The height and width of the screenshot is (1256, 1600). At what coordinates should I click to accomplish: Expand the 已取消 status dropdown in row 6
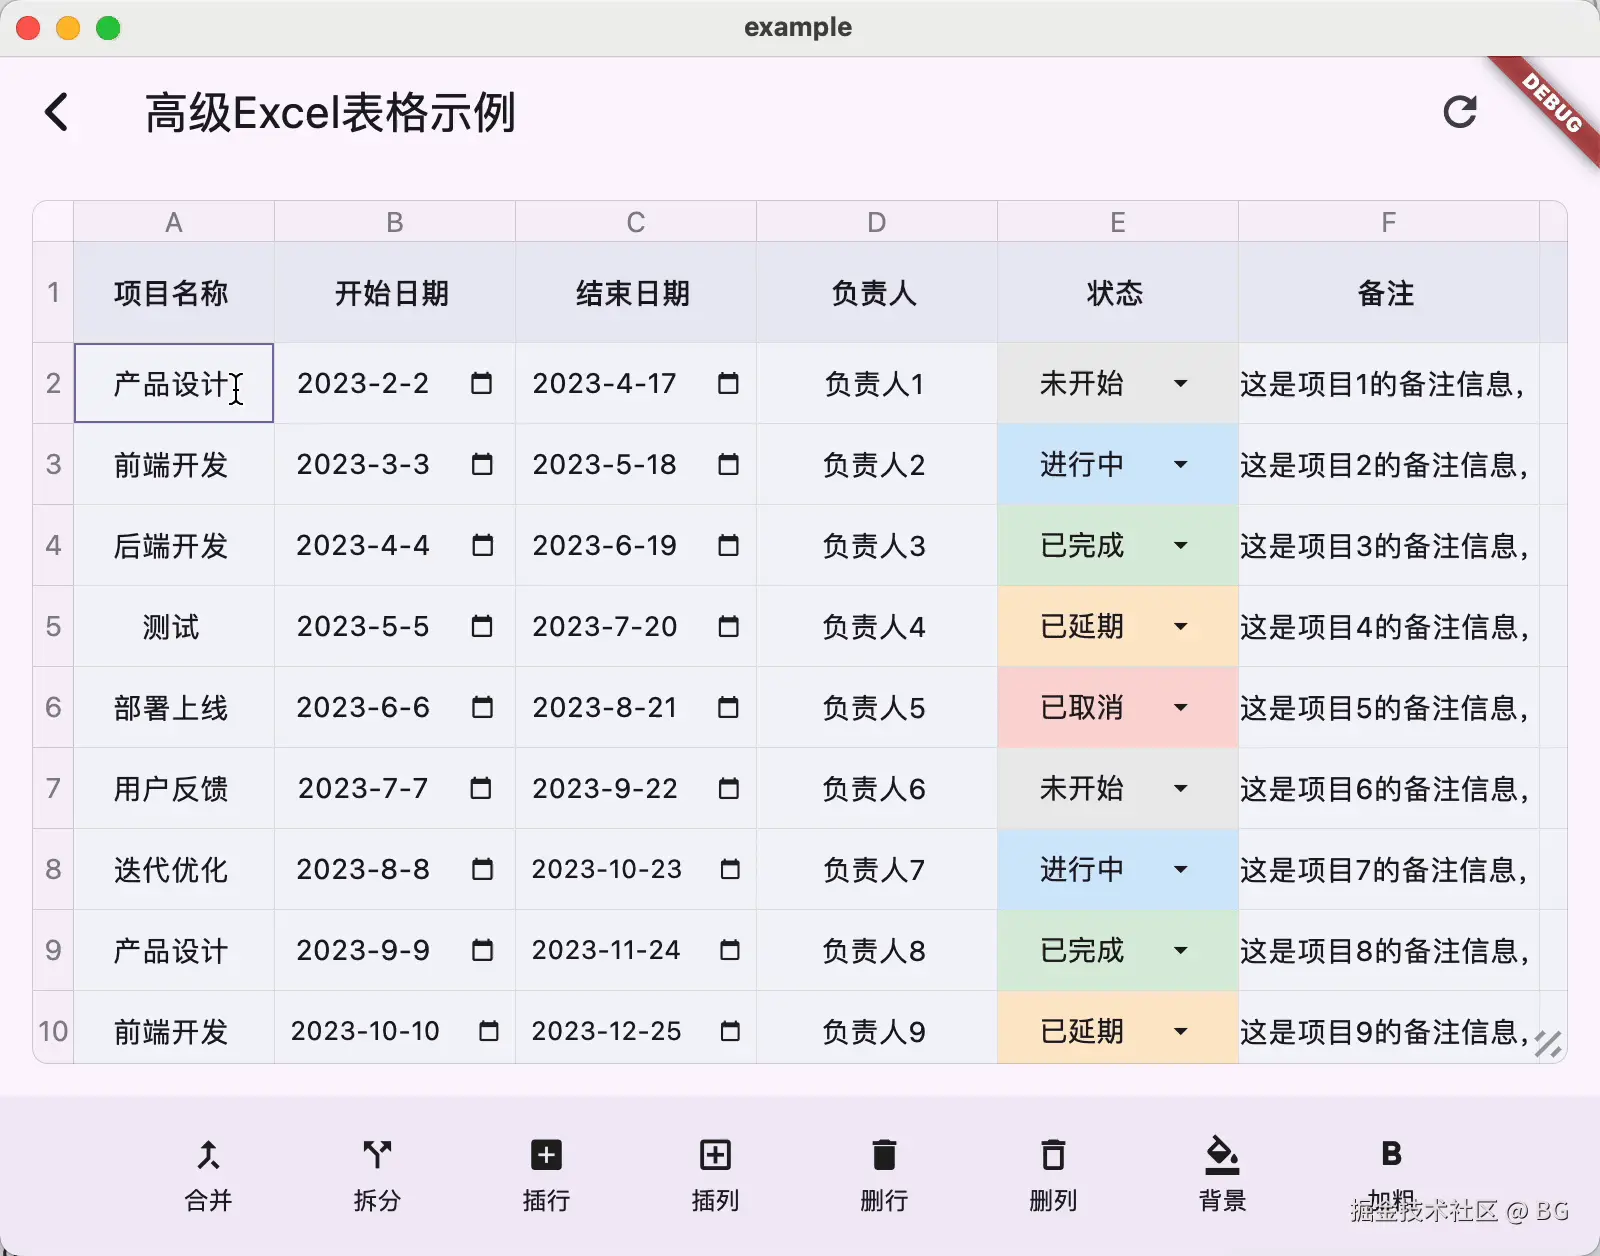pos(1181,708)
